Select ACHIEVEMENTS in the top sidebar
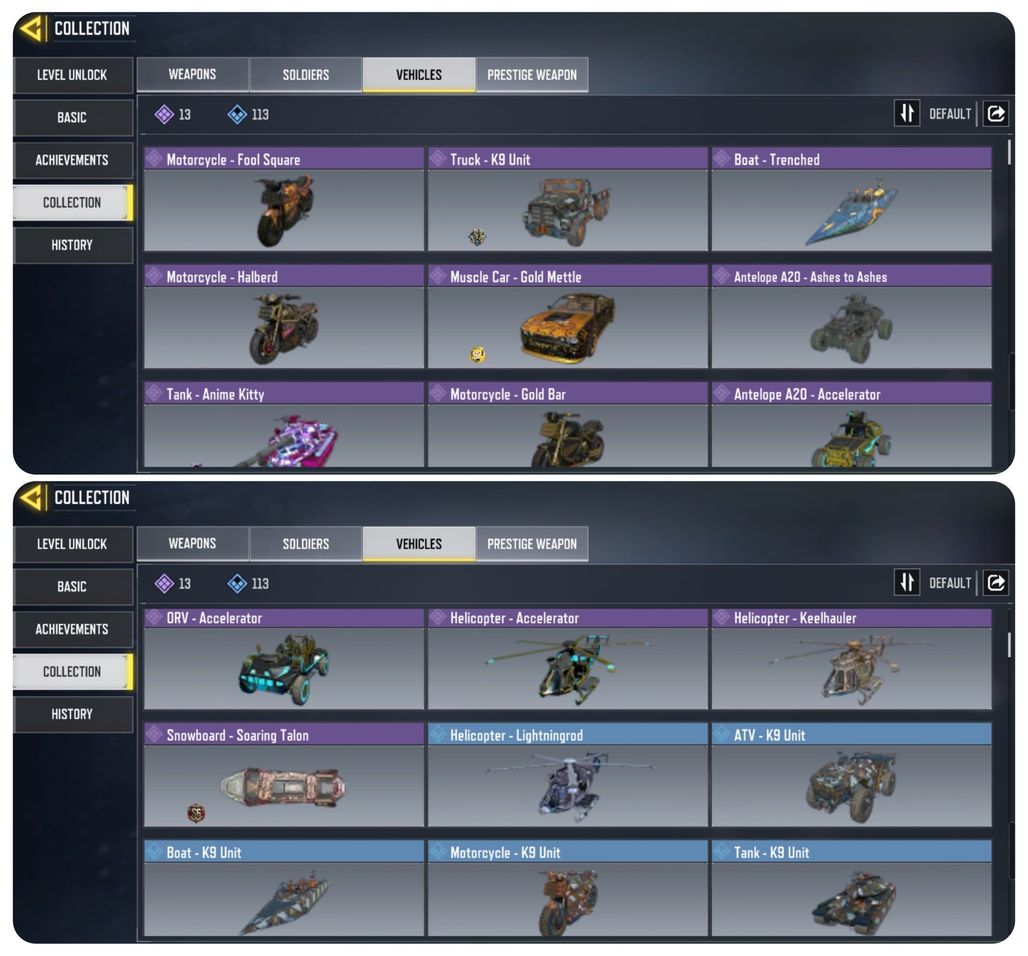Screen dimensions: 1028x956 pyautogui.click(x=72, y=160)
